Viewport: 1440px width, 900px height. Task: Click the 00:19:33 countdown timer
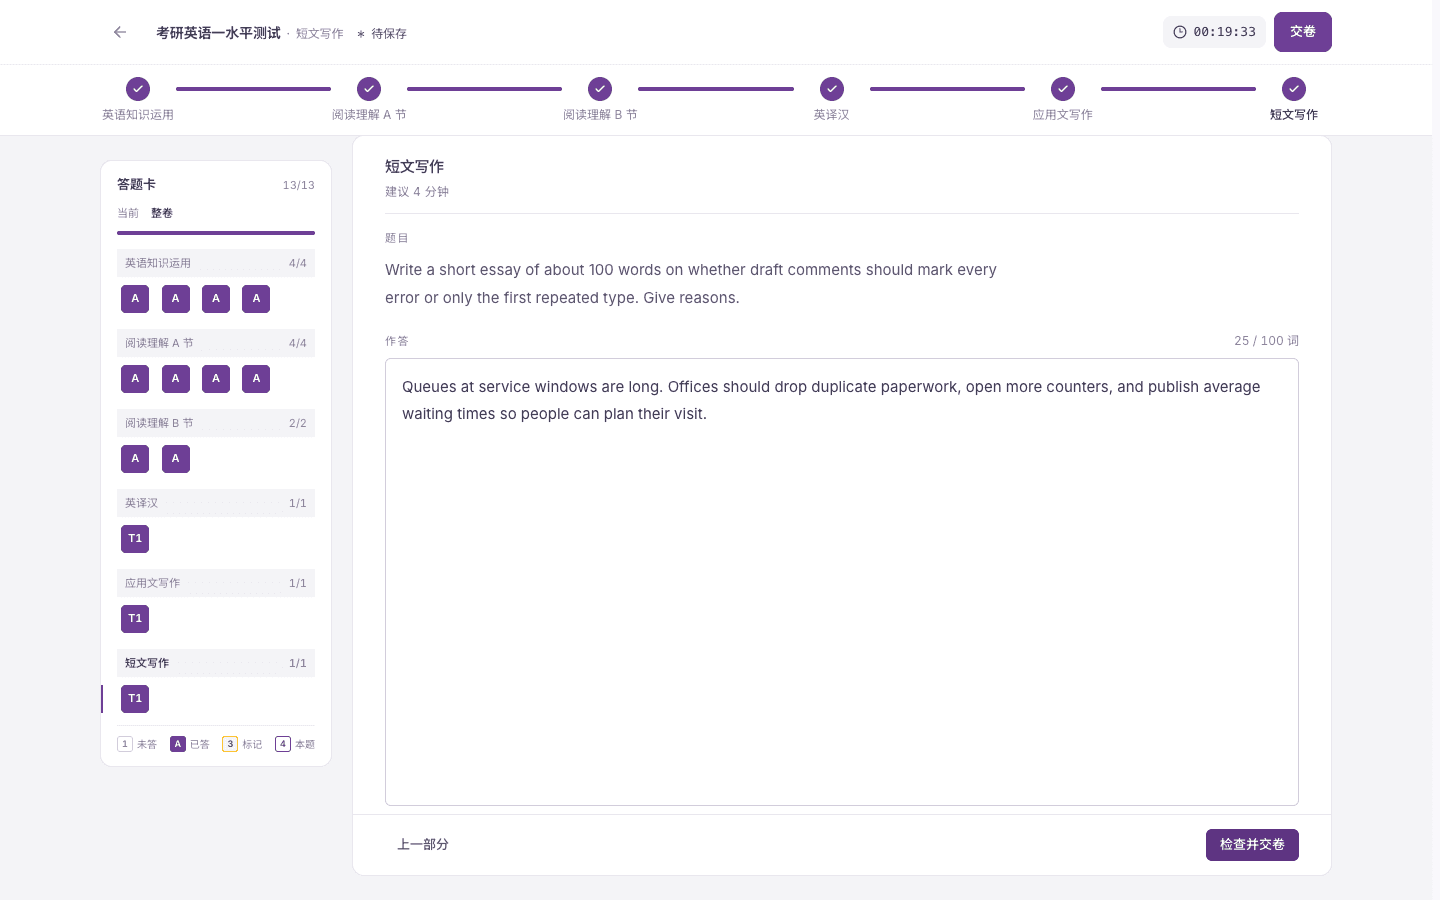coord(1214,32)
